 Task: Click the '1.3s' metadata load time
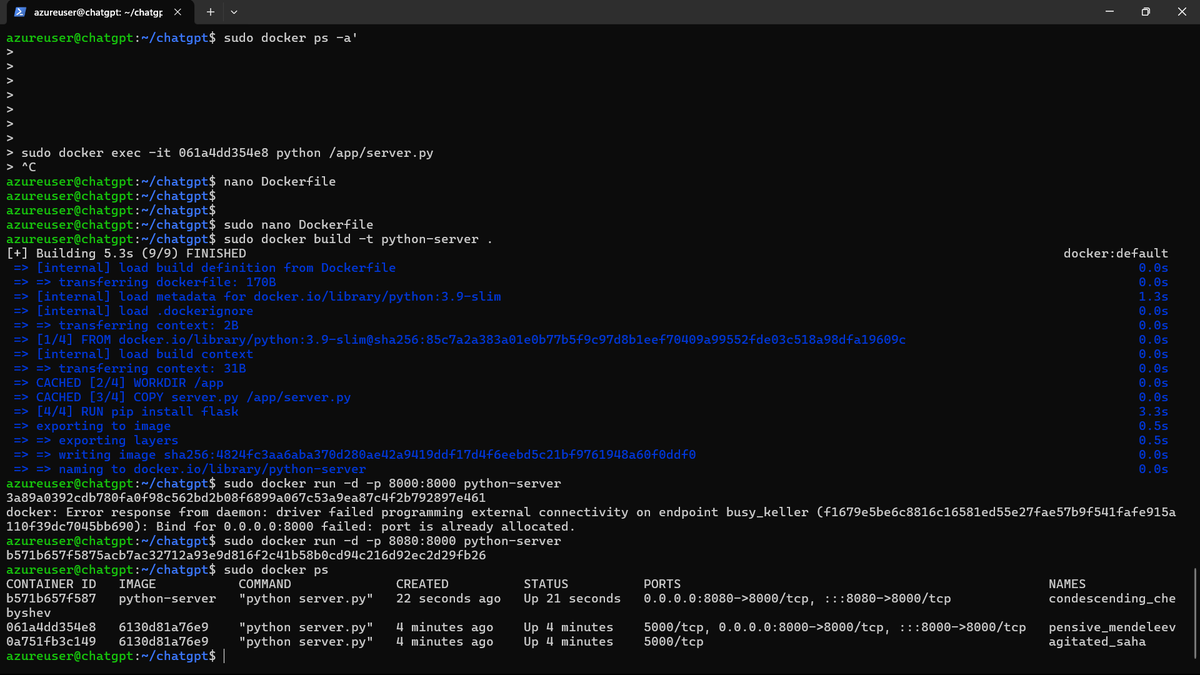(x=1153, y=297)
